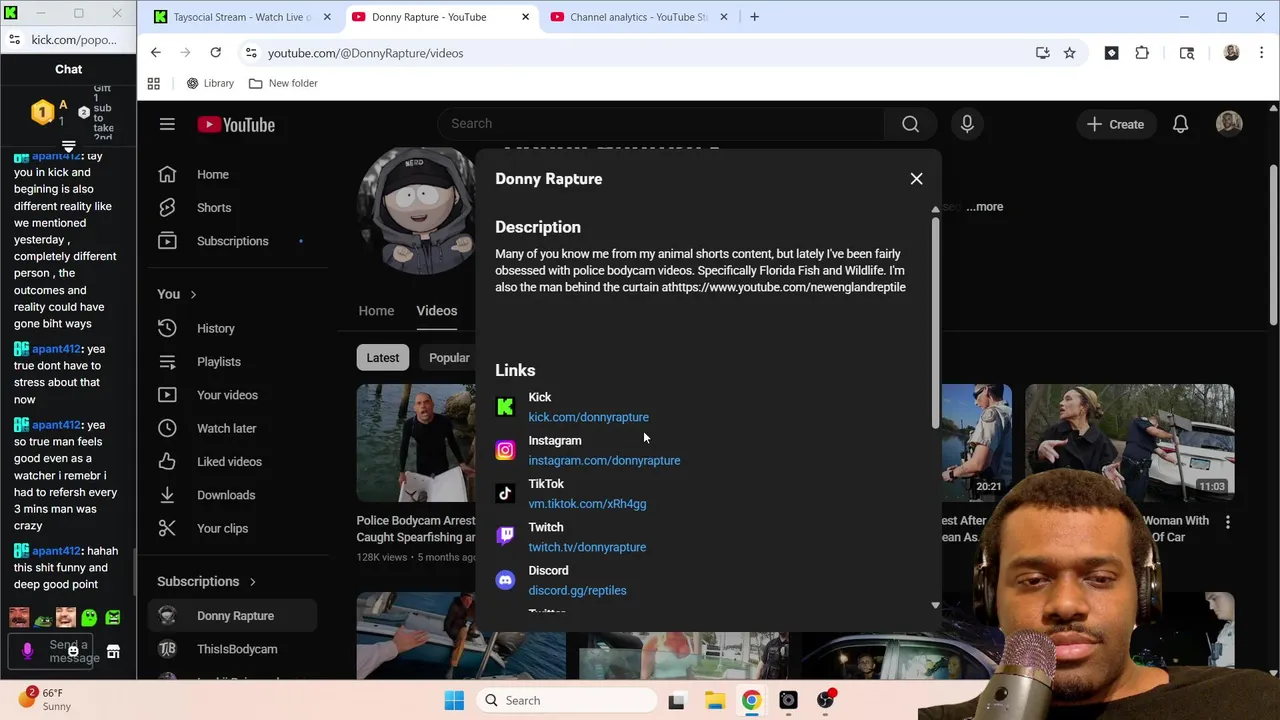The width and height of the screenshot is (1280, 720).
Task: Select the Popular filter chip
Action: pos(449,358)
